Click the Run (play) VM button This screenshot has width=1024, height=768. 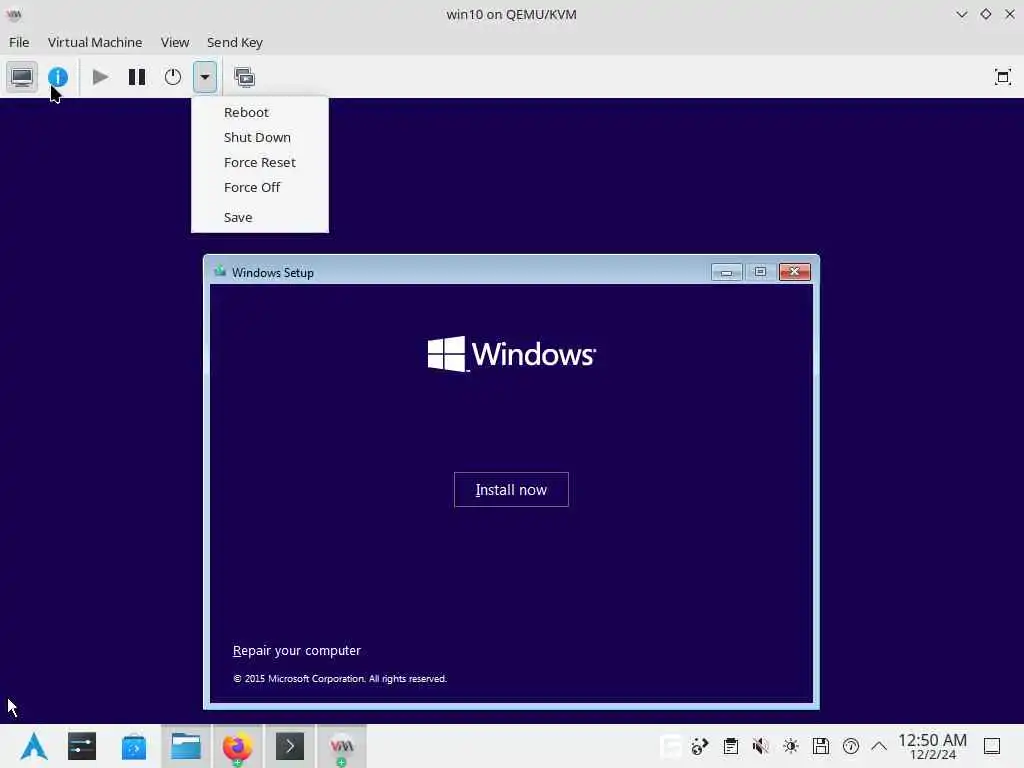(100, 77)
